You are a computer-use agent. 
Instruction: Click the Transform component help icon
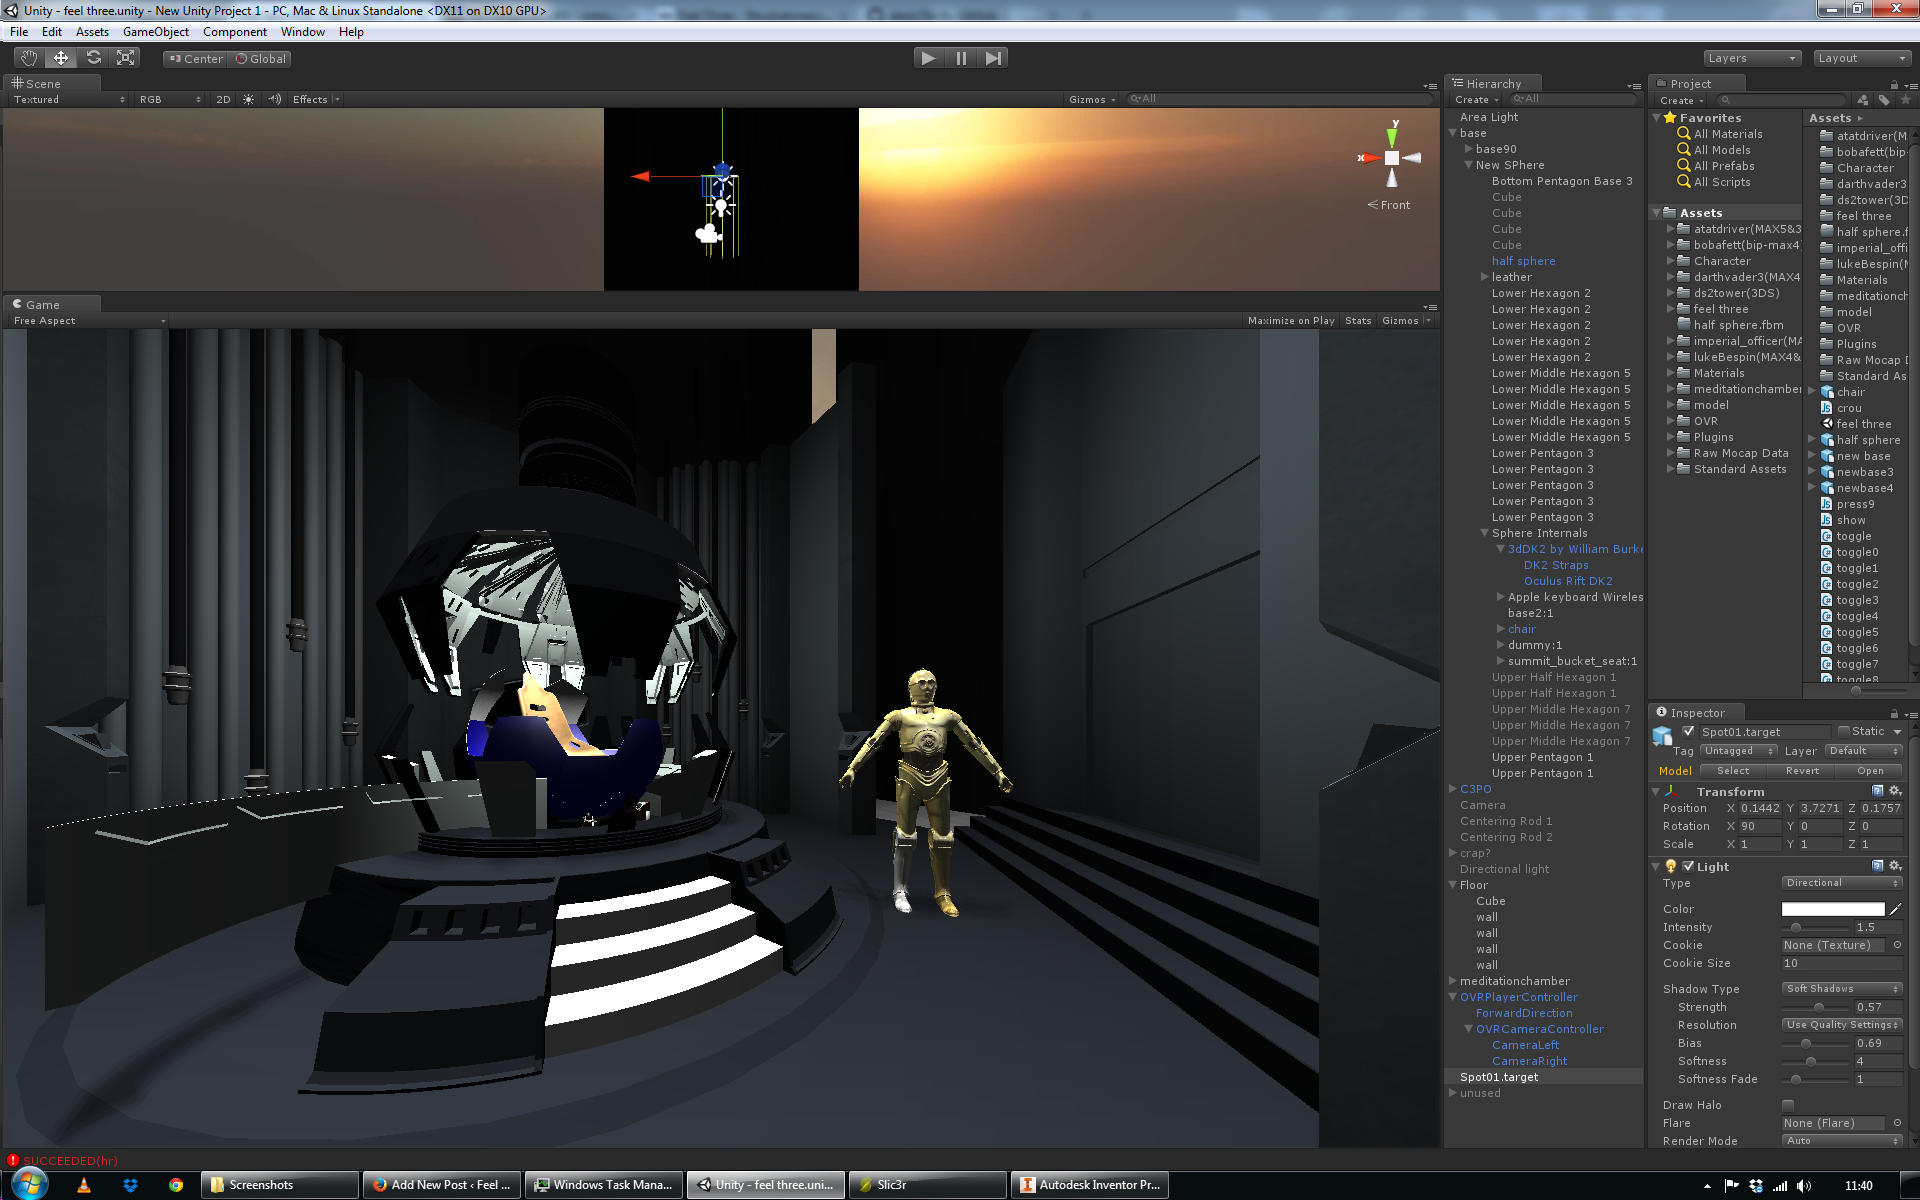(1877, 791)
